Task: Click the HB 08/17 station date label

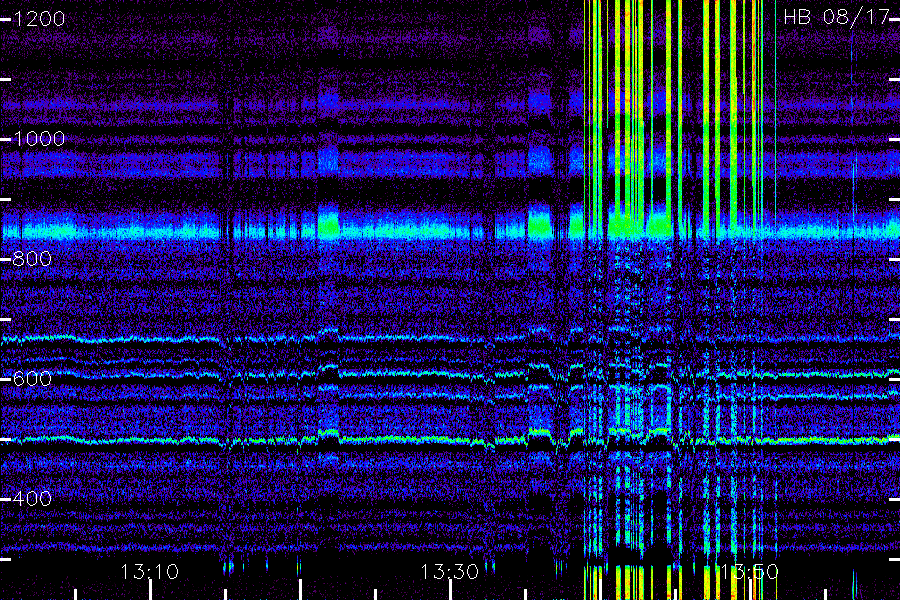Action: click(836, 17)
